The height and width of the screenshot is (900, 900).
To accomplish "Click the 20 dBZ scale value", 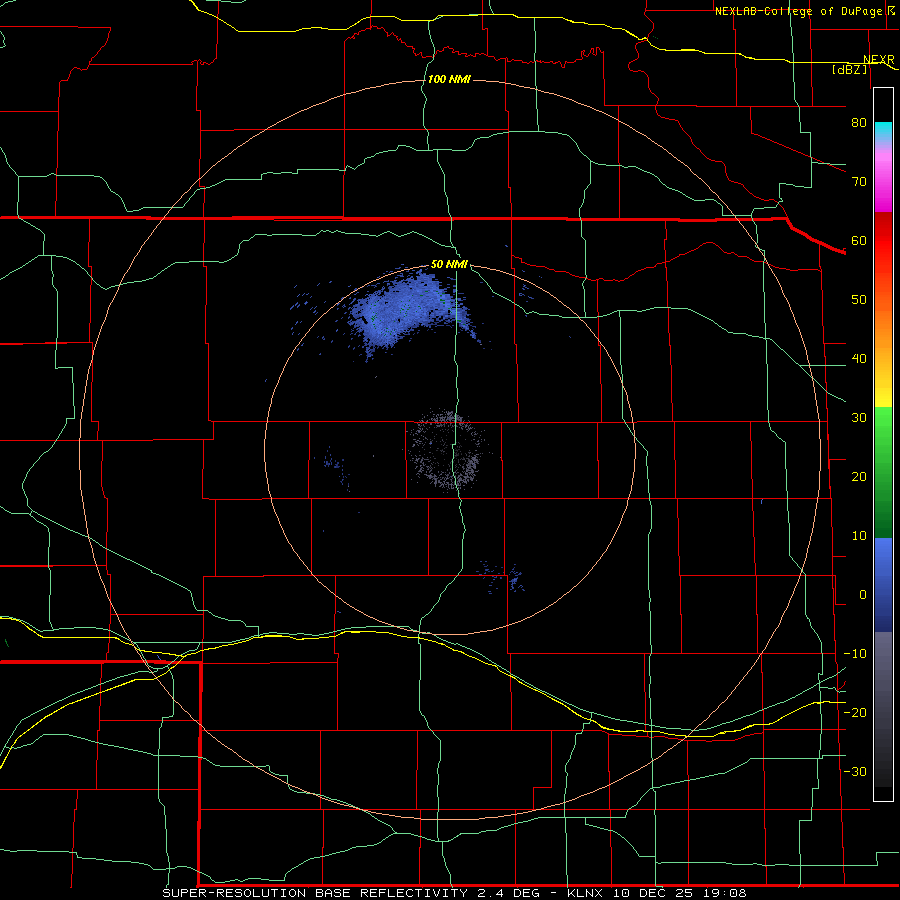I will pos(859,477).
